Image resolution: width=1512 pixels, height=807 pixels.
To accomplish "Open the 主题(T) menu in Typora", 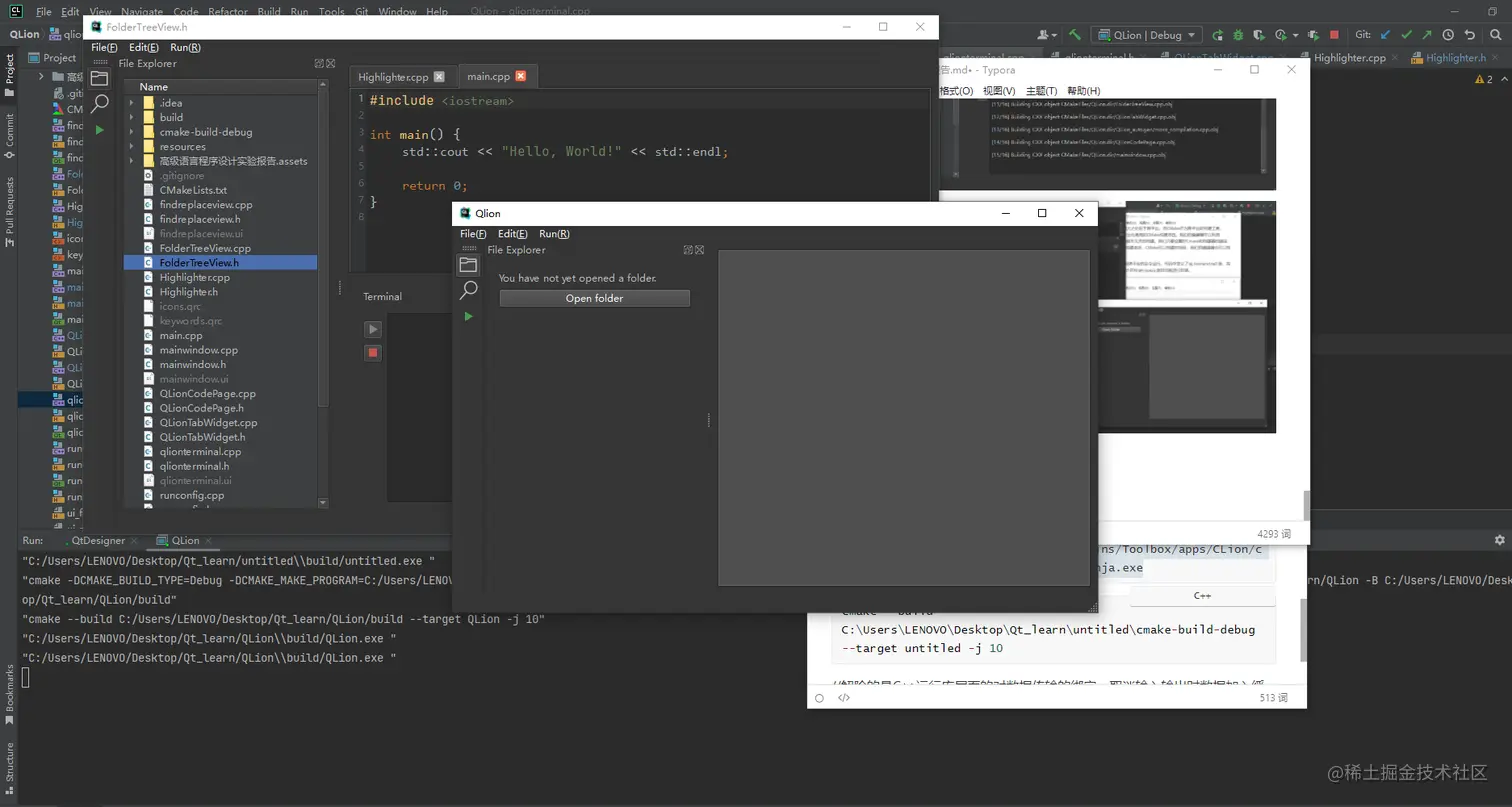I will tap(1041, 91).
